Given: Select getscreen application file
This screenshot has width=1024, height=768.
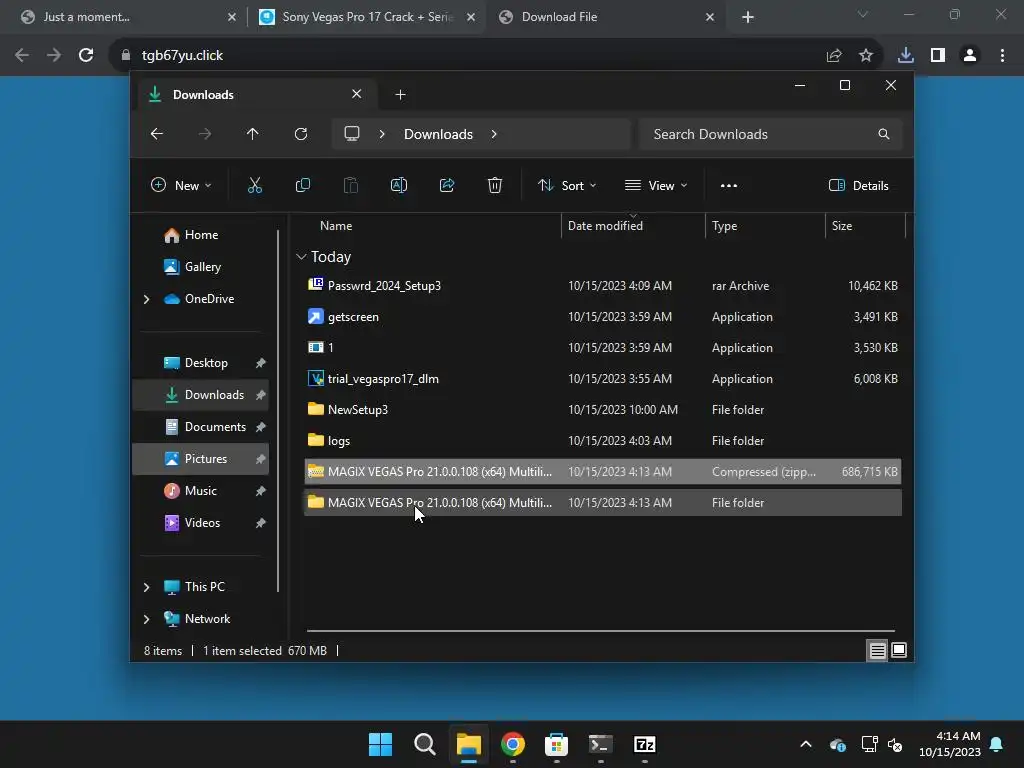Looking at the screenshot, I should point(602,317).
